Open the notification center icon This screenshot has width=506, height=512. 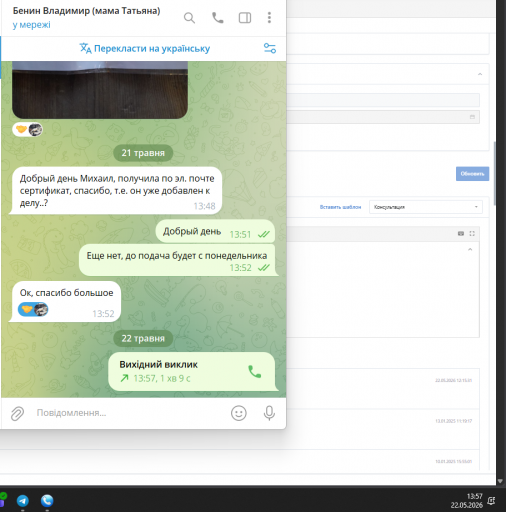tap(492, 501)
